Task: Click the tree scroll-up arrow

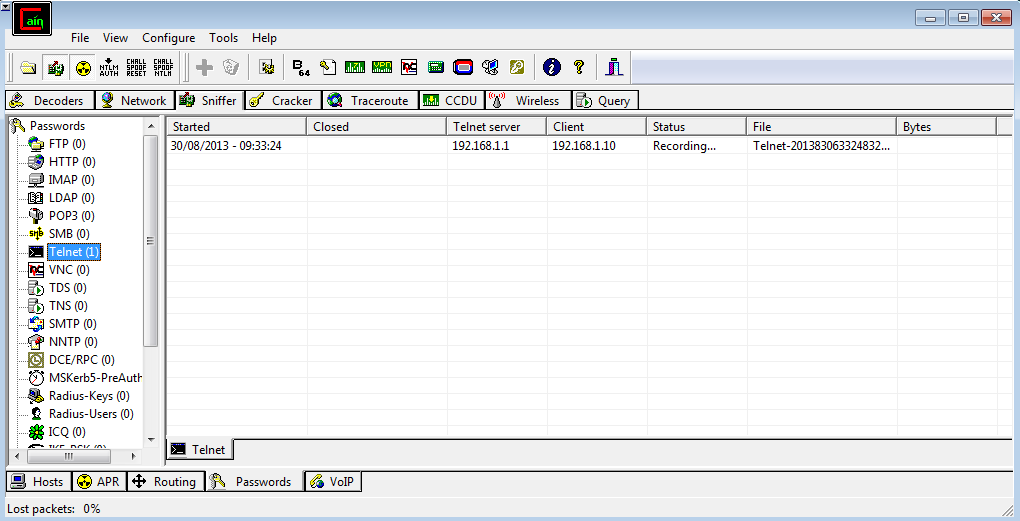Action: [151, 126]
